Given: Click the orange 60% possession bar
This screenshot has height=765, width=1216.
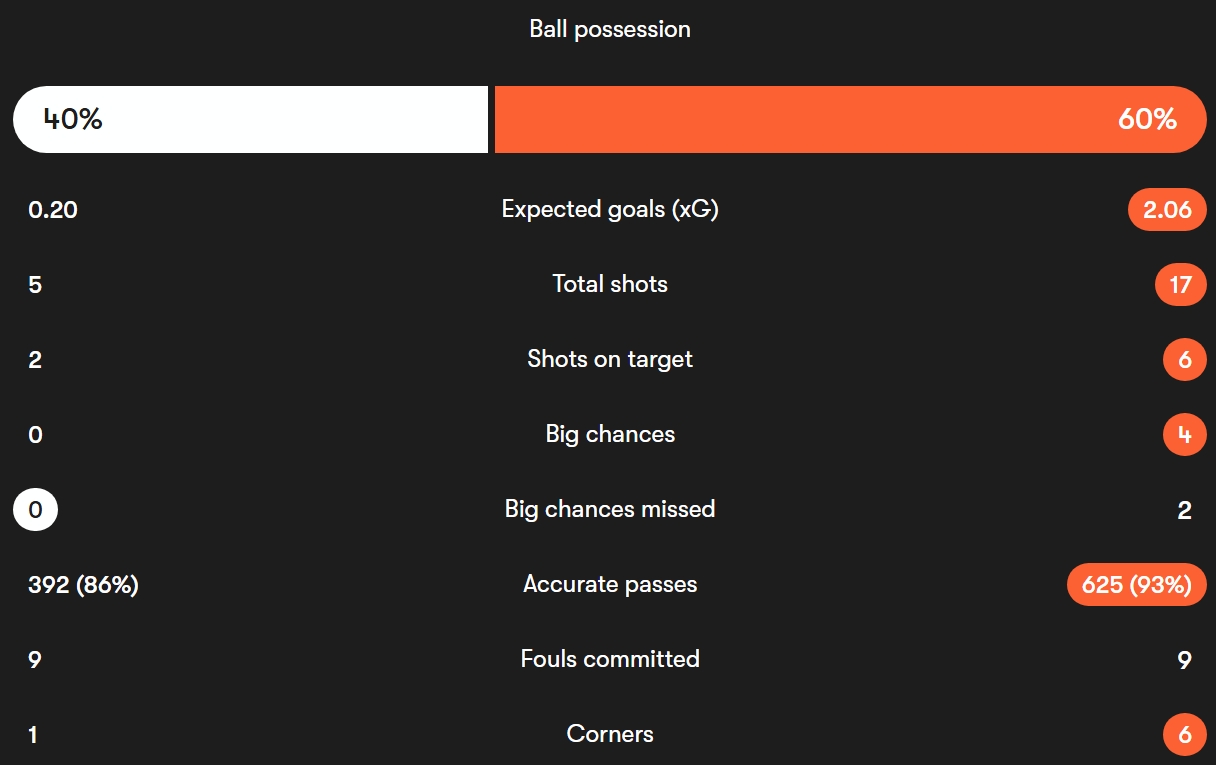Looking at the screenshot, I should pos(850,119).
